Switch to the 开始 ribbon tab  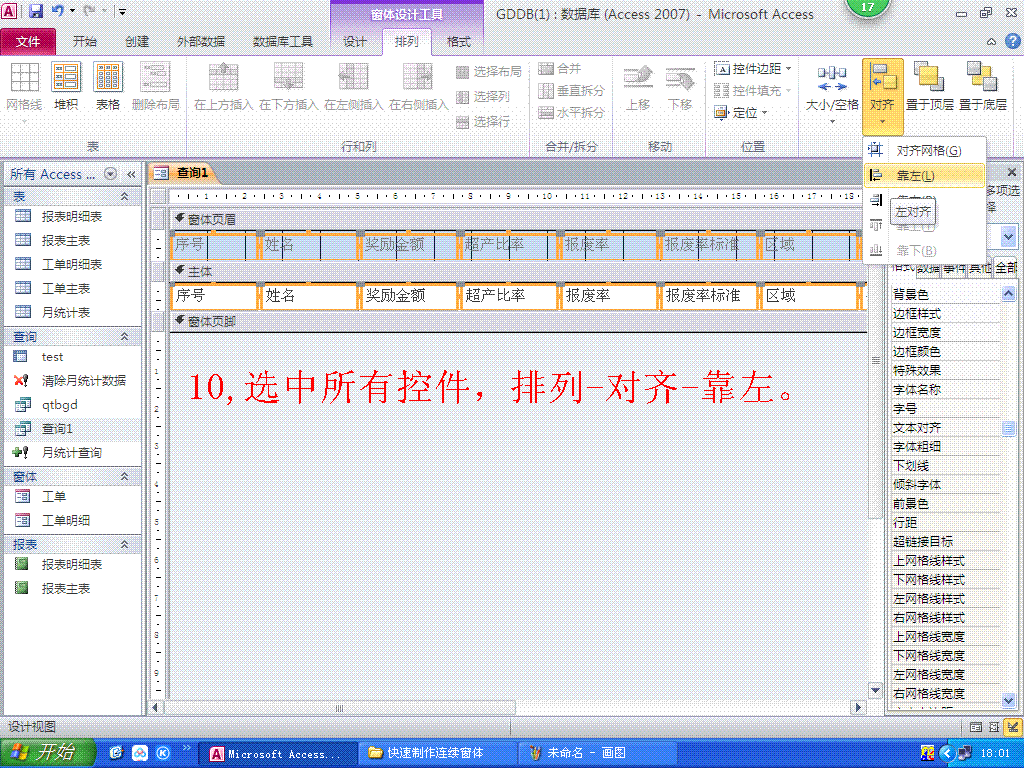click(84, 42)
